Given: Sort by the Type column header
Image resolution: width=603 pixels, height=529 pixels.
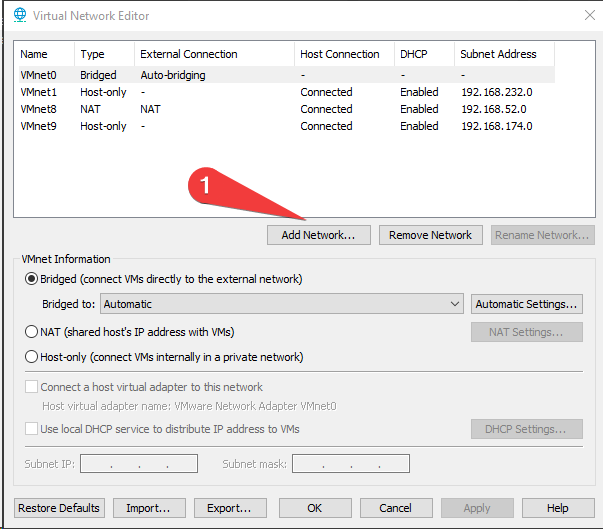Looking at the screenshot, I should click(x=104, y=54).
